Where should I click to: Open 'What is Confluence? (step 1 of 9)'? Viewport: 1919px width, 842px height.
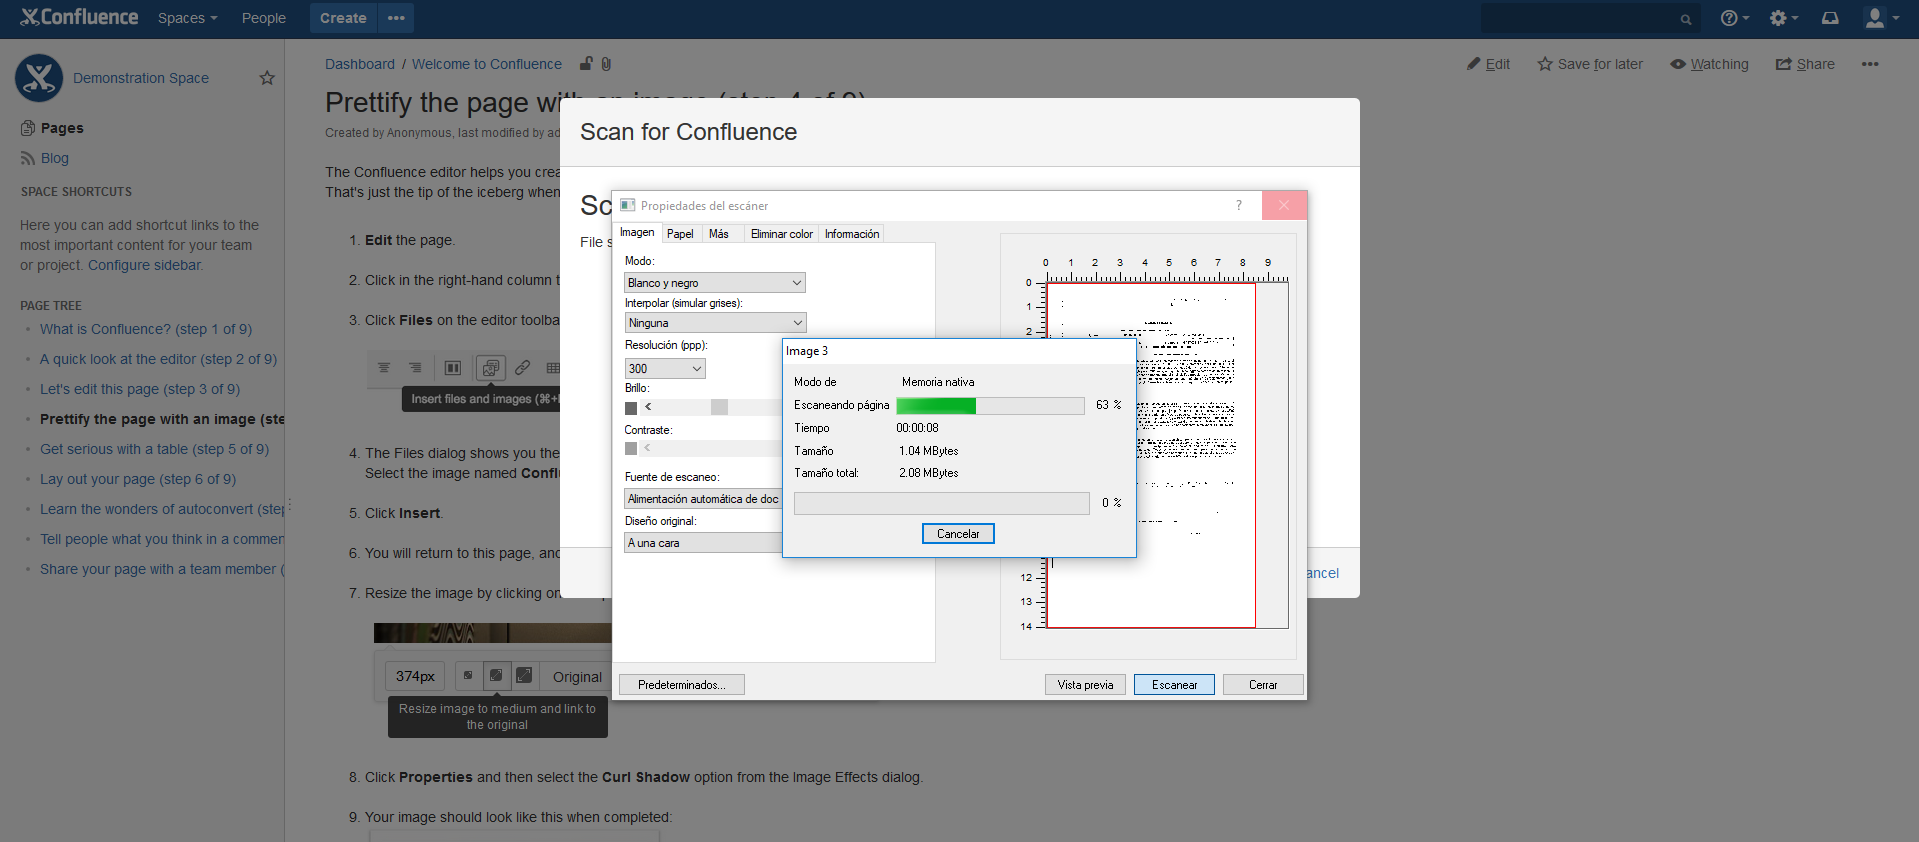coord(146,329)
